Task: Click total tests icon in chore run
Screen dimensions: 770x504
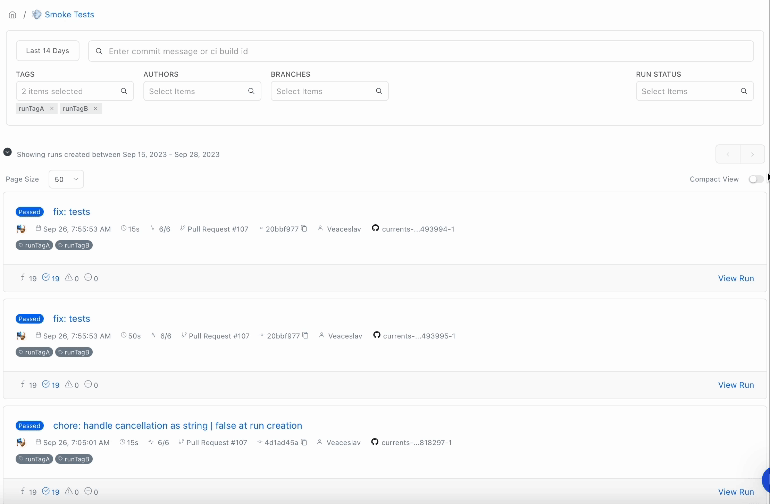Action: [23, 491]
